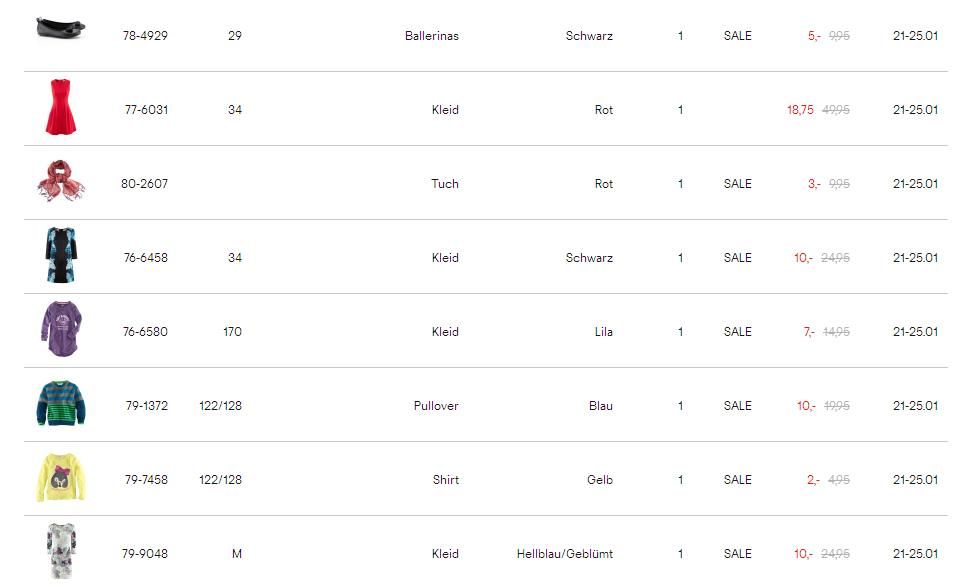The image size is (971, 587).
Task: Click the Tuch product name
Action: (445, 184)
